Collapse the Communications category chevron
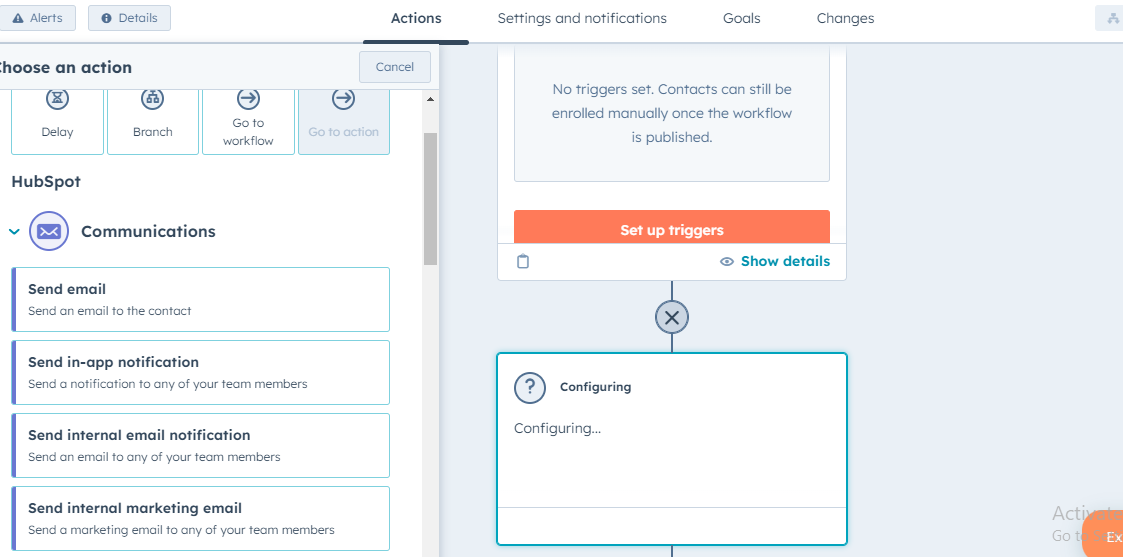Screen dimensions: 1123x557 [x=14, y=231]
